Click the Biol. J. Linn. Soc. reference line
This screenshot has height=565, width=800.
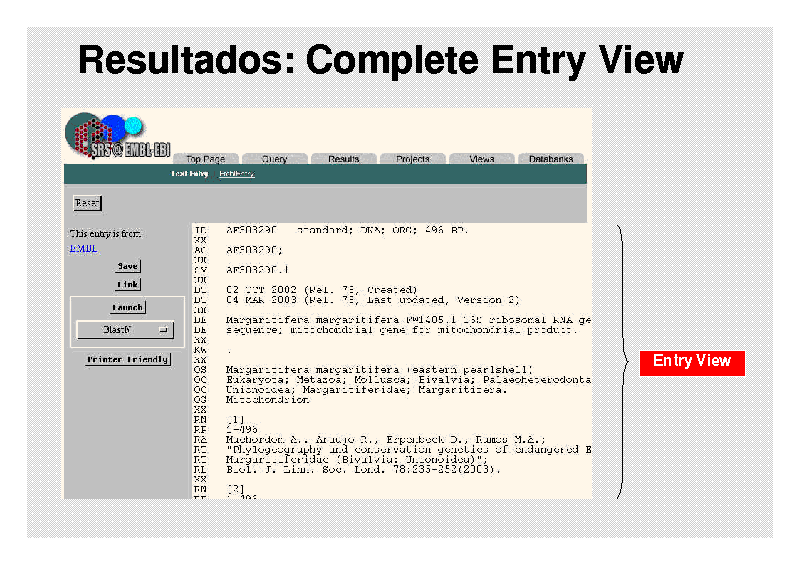[362, 468]
